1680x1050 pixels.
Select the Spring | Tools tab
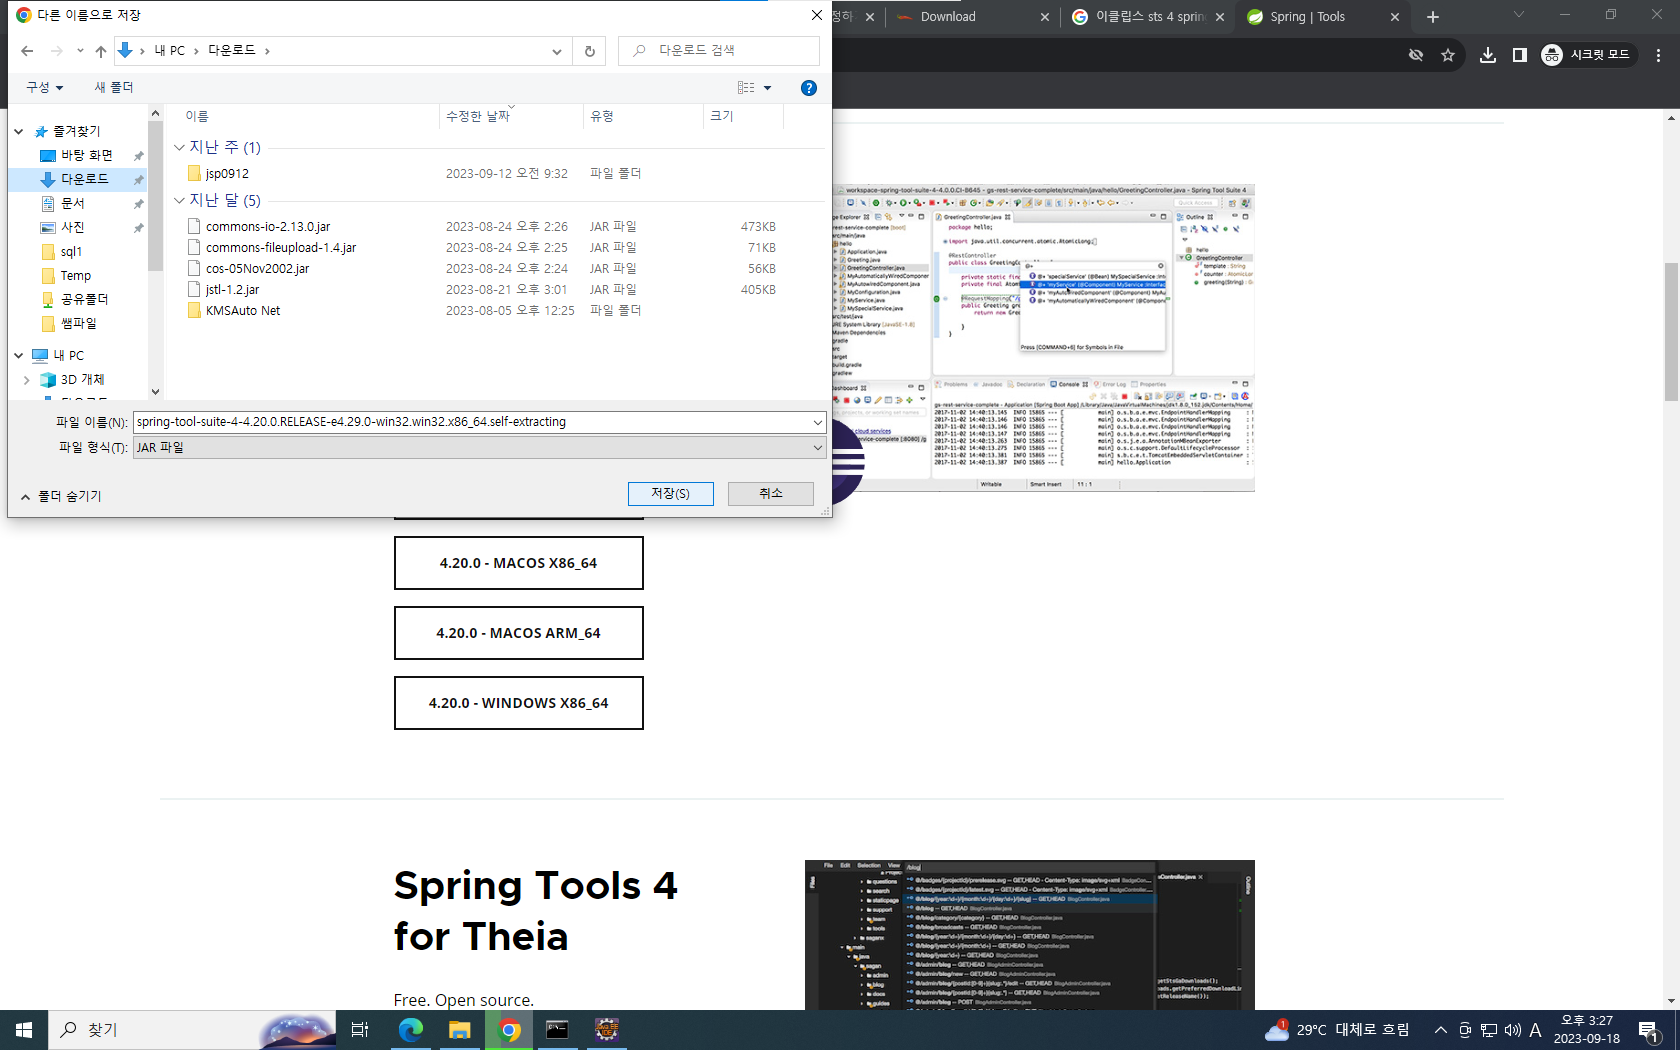tap(1308, 17)
